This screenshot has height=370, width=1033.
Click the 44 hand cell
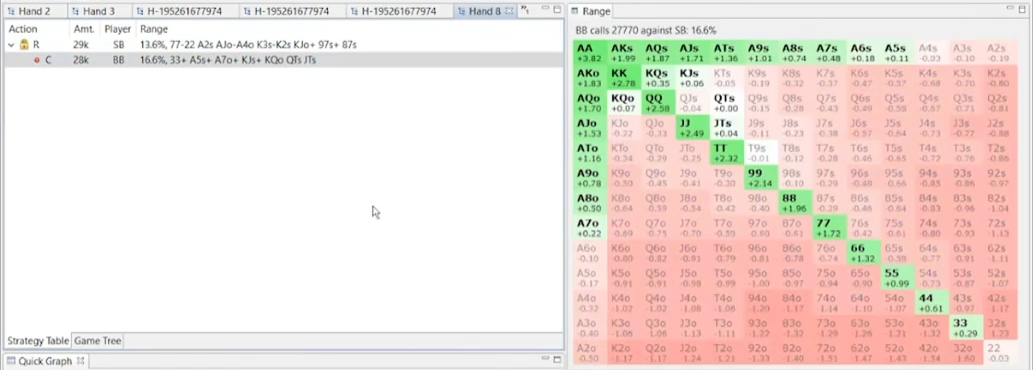932,303
